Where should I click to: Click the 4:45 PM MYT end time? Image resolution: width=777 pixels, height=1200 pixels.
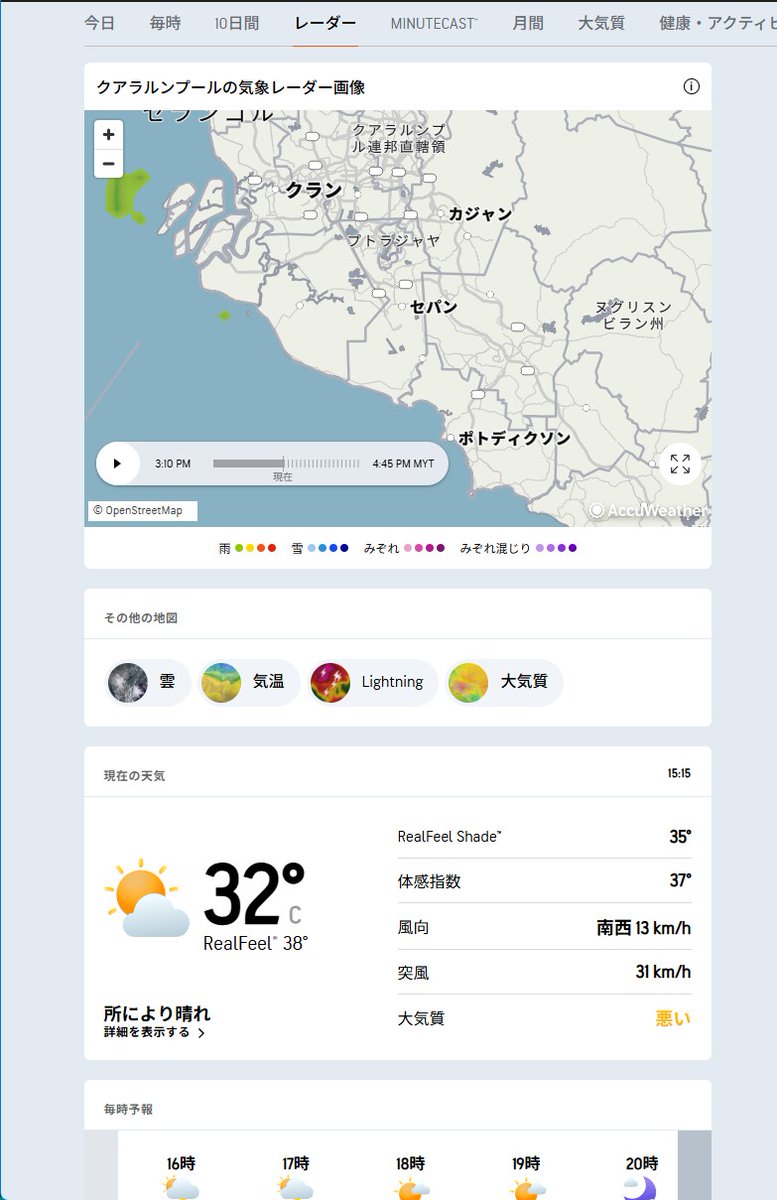point(403,464)
